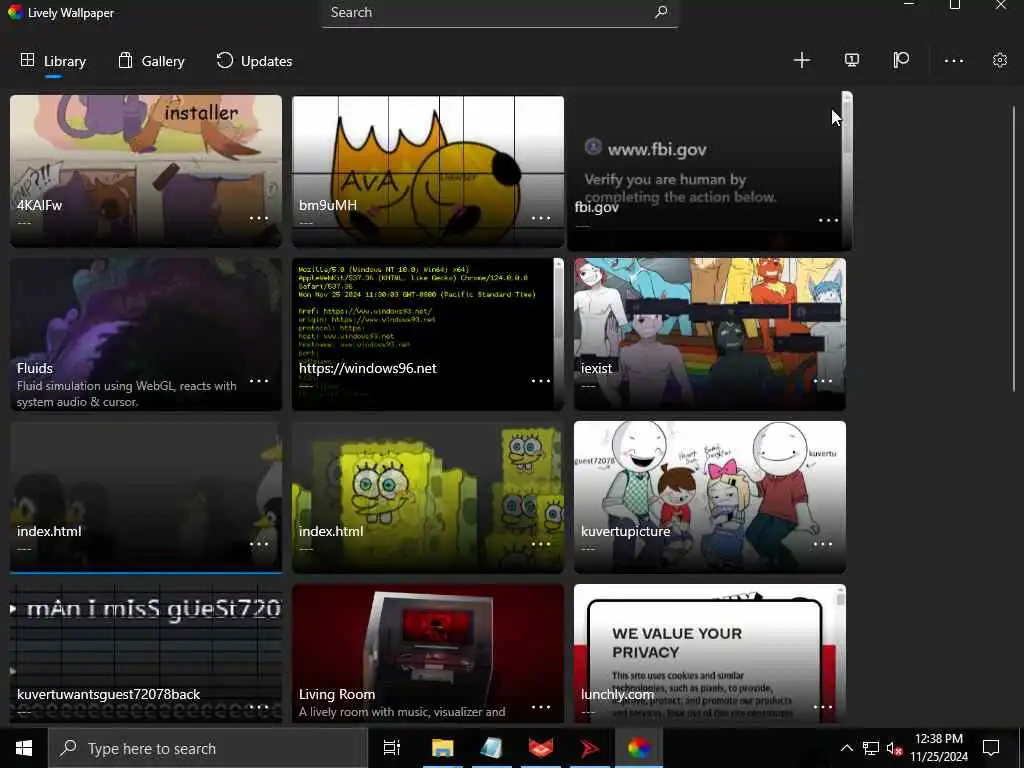
Task: Open more options for lunchly.com wallpaper
Action: point(823,707)
